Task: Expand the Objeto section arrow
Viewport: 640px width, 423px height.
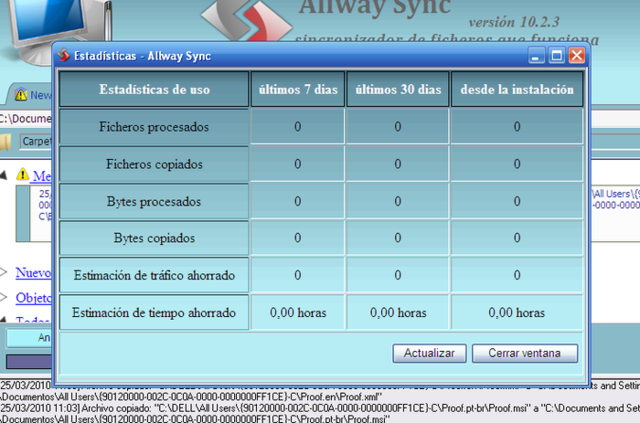Action: pos(3,297)
